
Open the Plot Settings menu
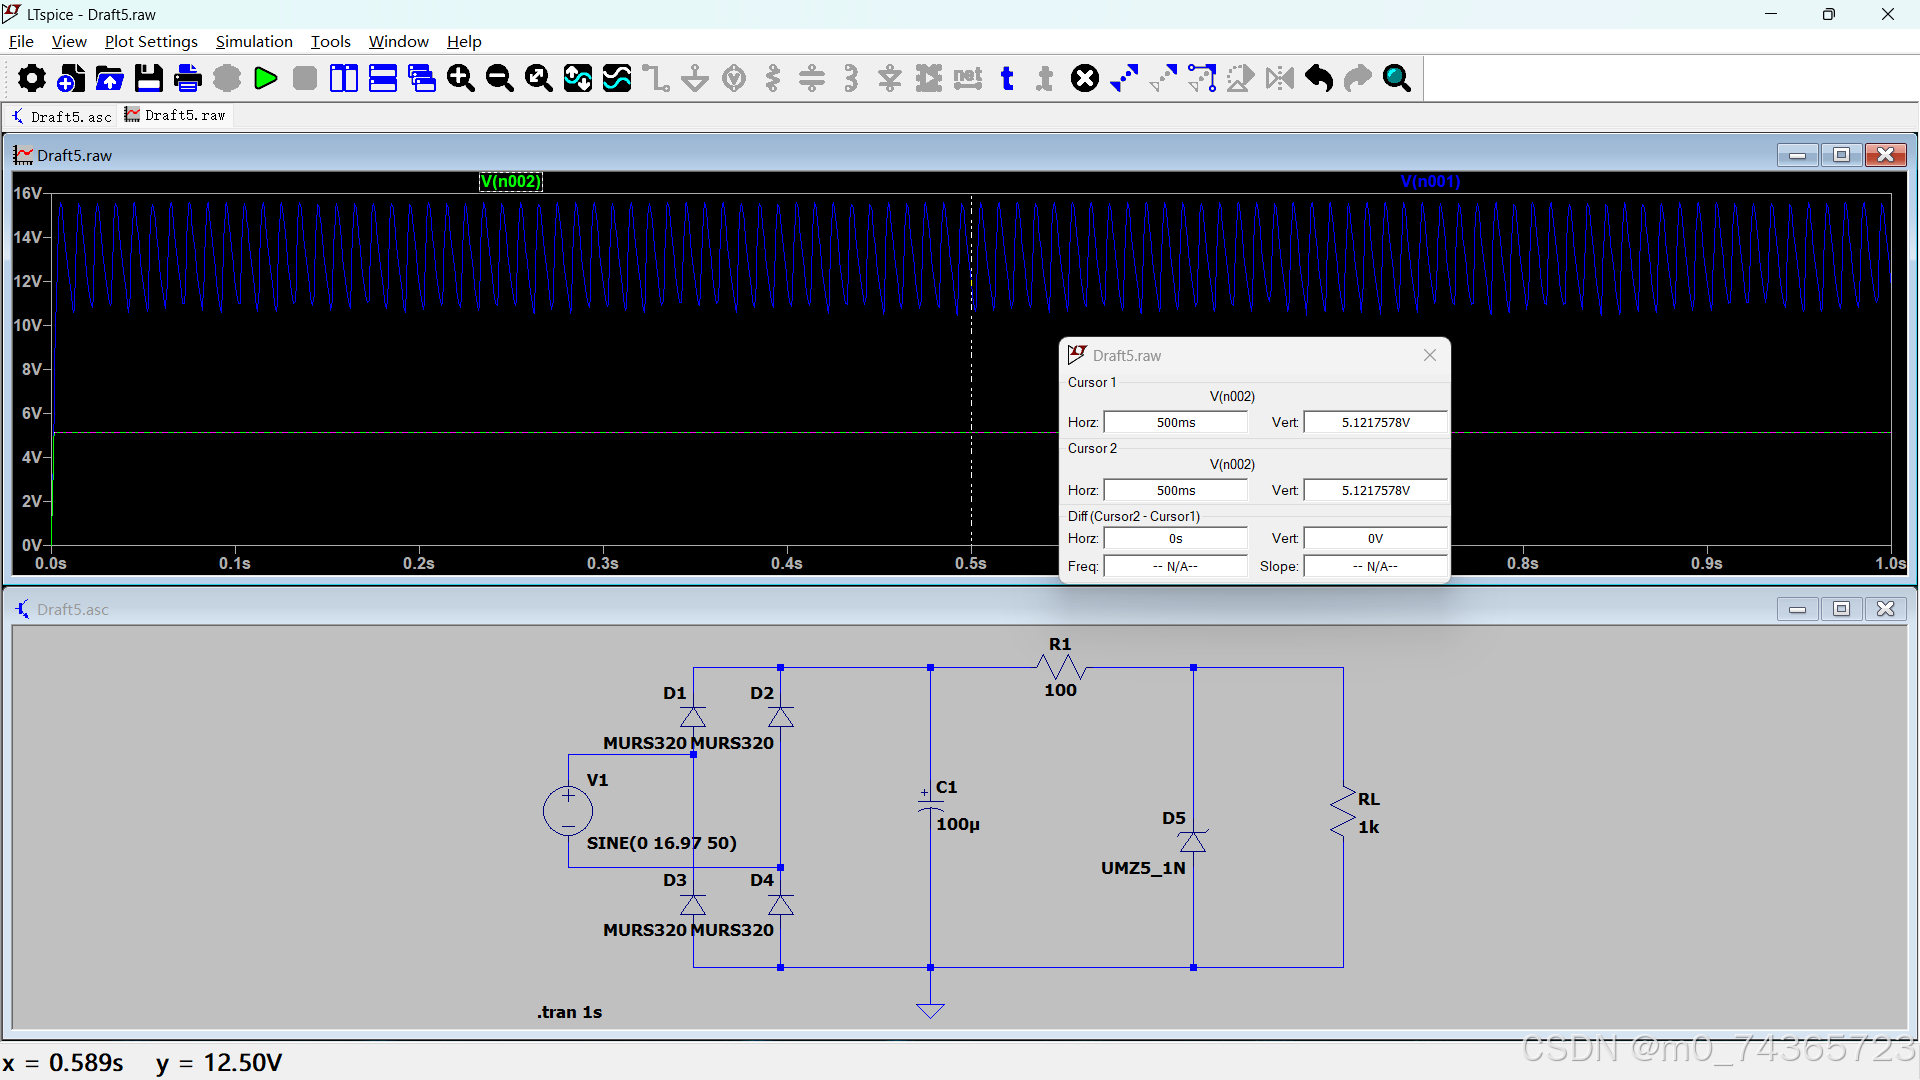(x=151, y=41)
